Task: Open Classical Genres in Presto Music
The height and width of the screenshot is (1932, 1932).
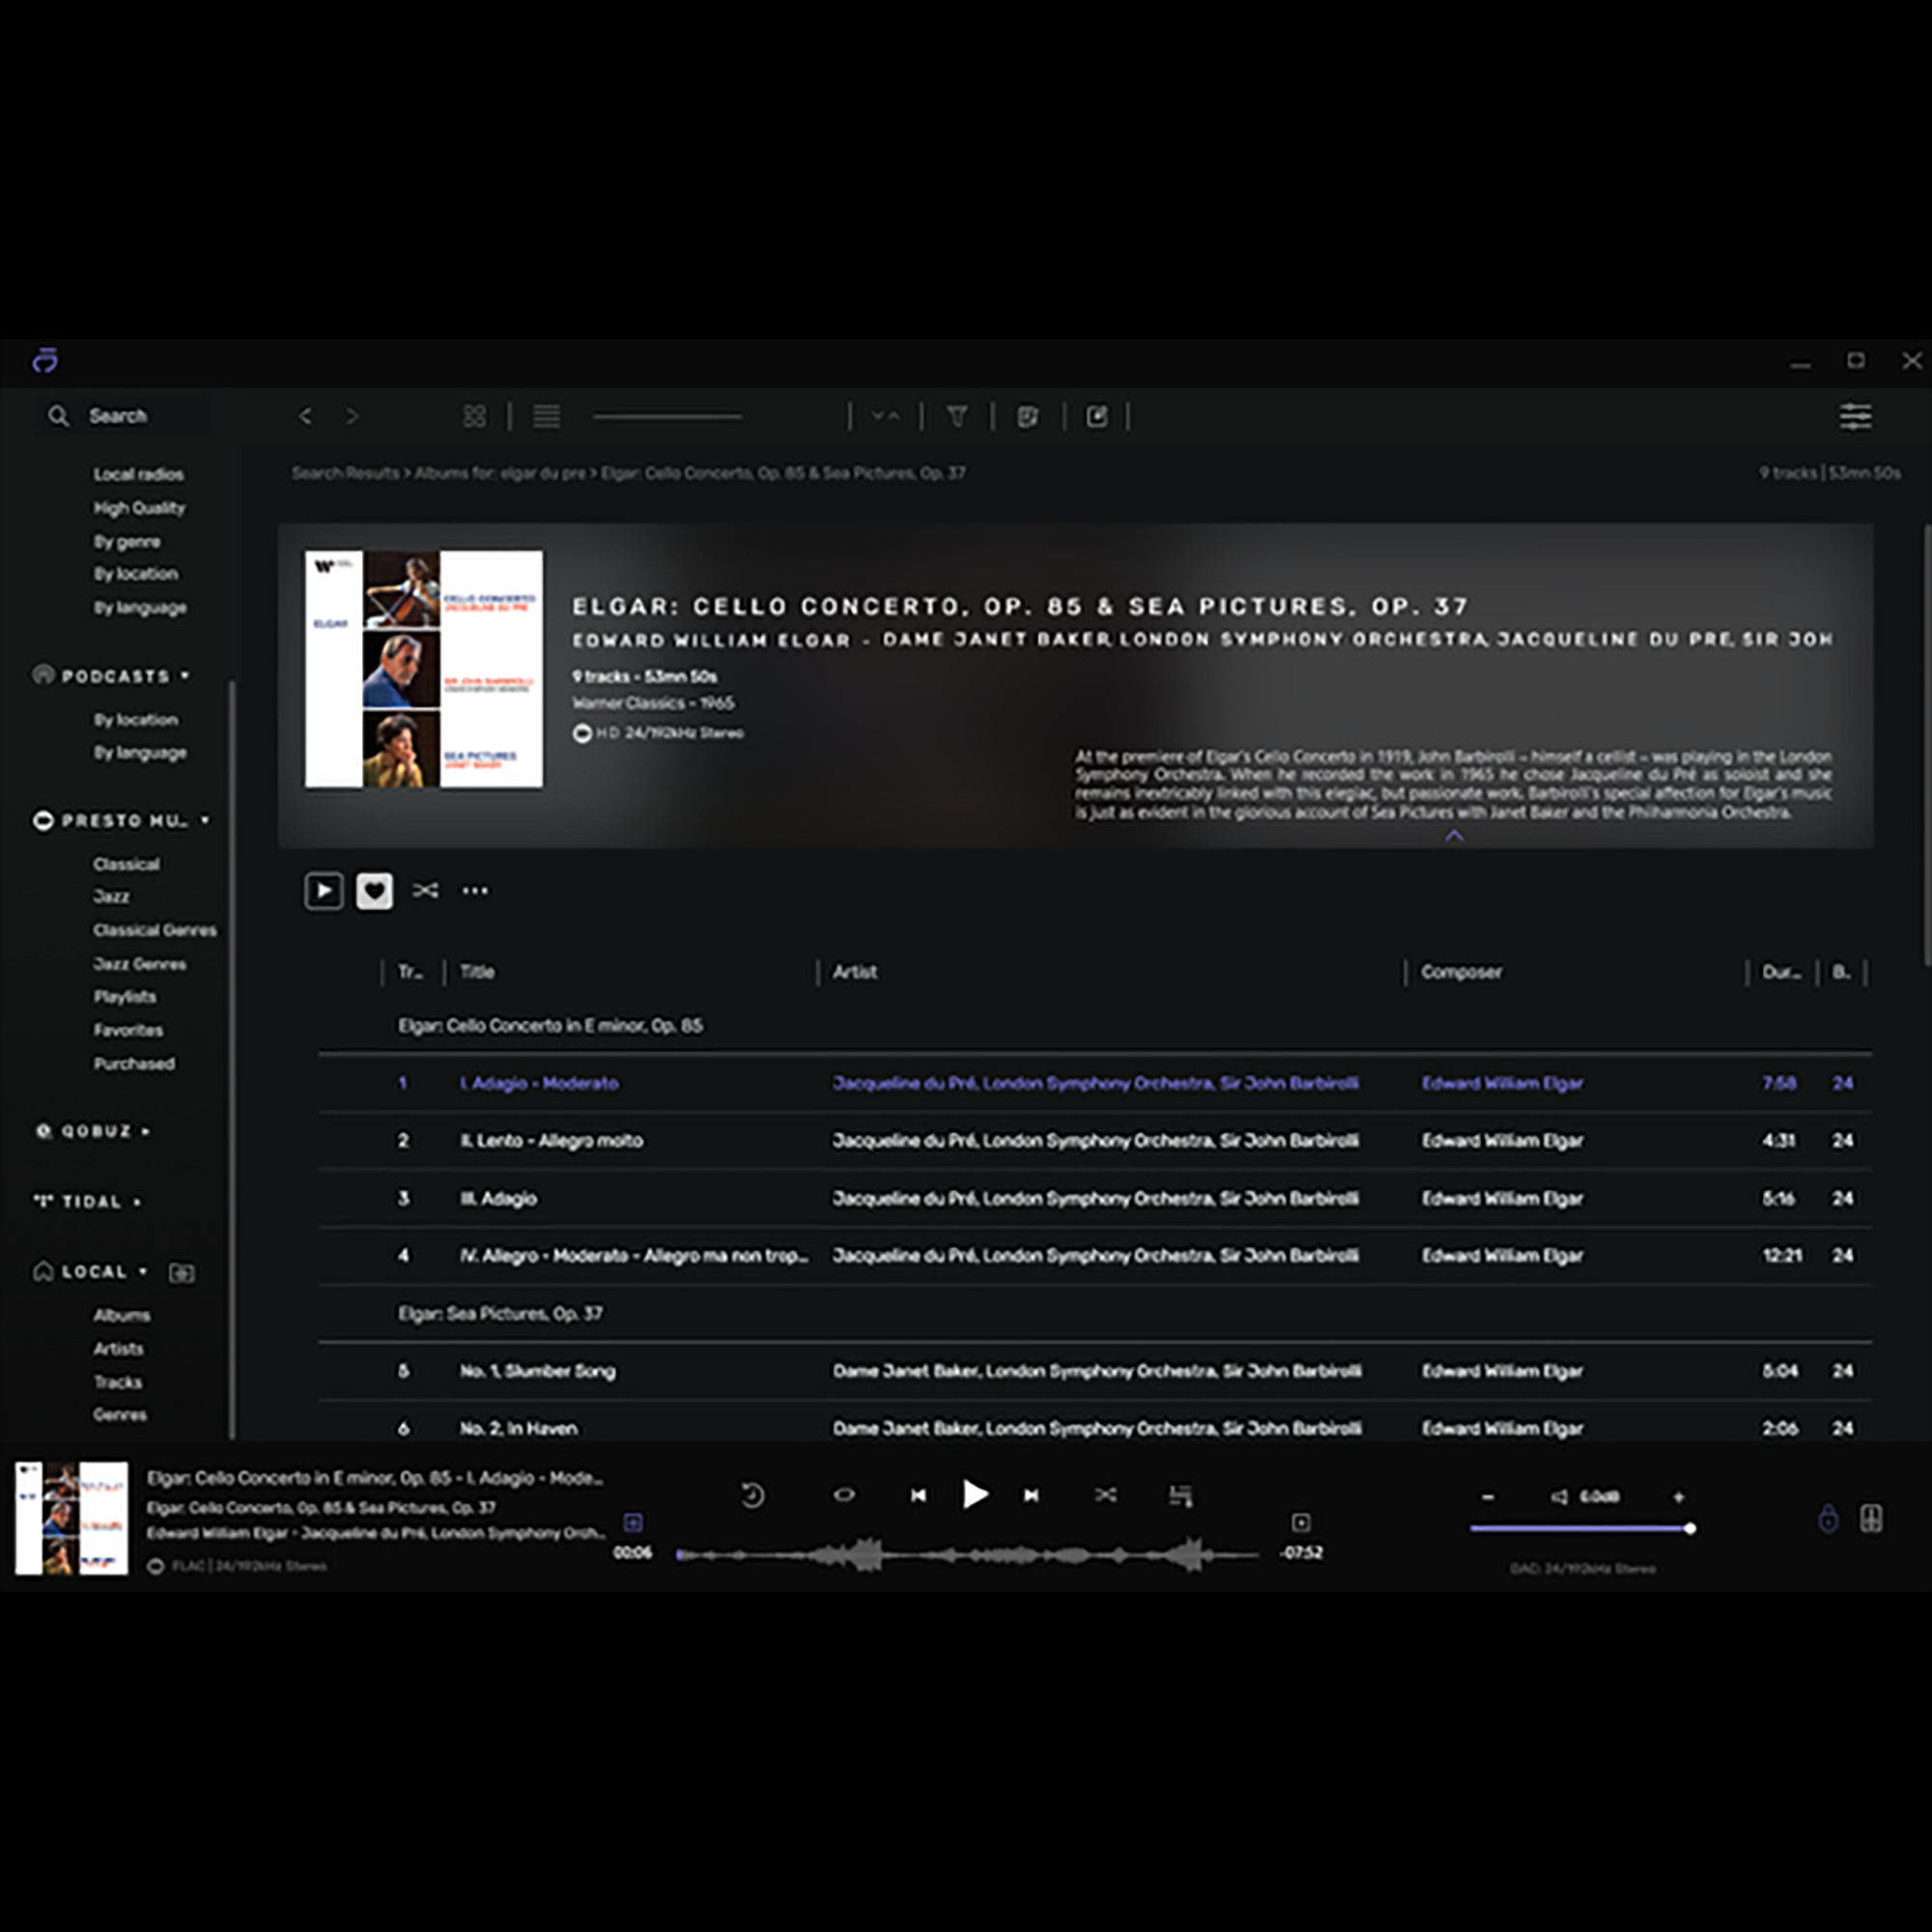Action: [x=154, y=930]
